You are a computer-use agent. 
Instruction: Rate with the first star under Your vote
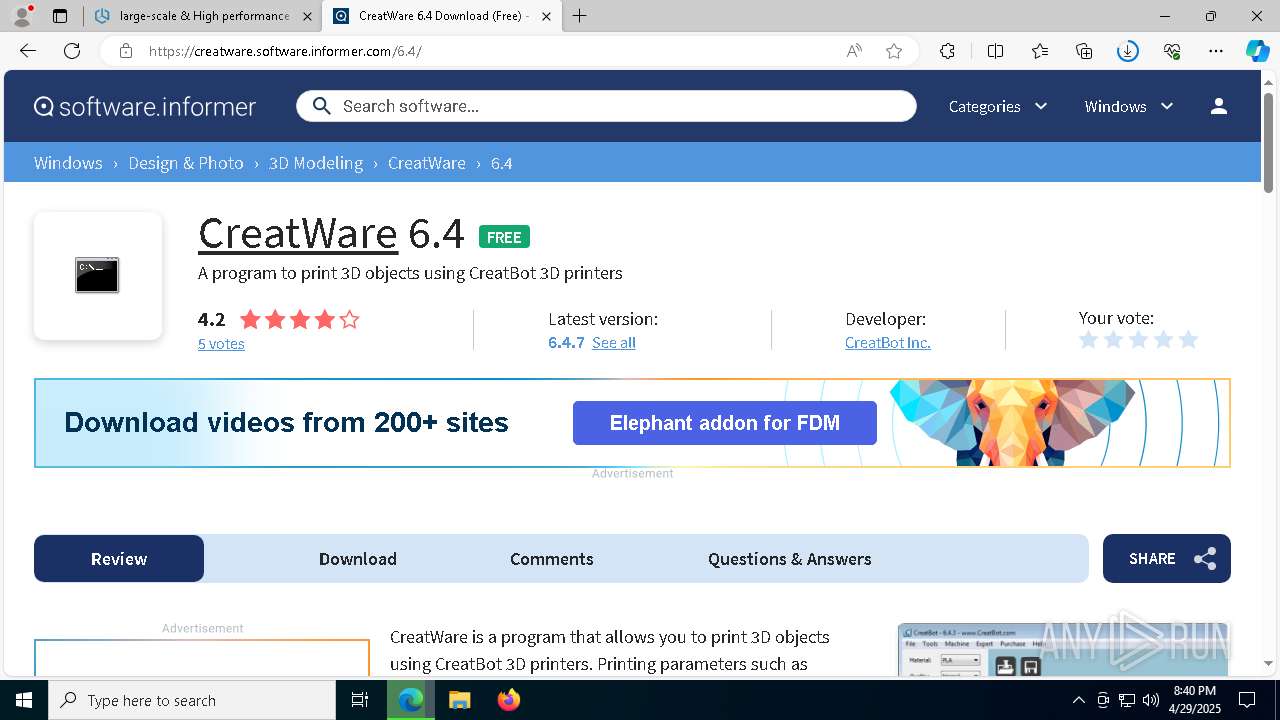[1089, 340]
